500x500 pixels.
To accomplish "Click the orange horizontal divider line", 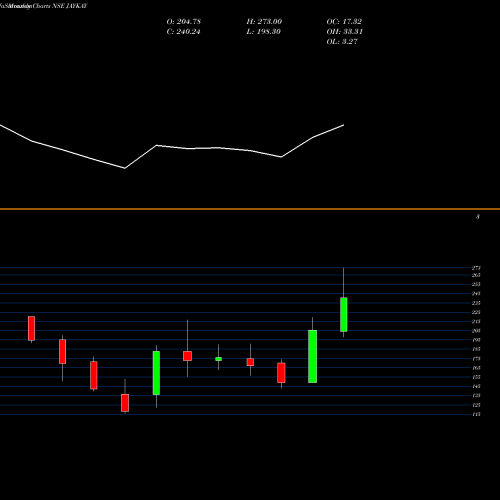I will (x=250, y=209).
